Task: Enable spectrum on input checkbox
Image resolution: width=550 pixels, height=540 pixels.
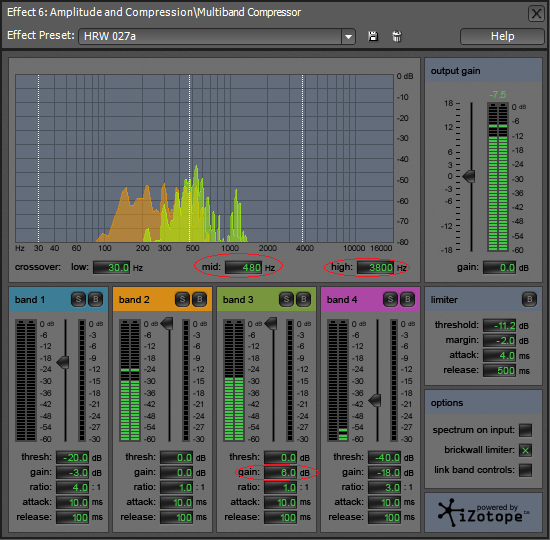Action: [x=525, y=430]
